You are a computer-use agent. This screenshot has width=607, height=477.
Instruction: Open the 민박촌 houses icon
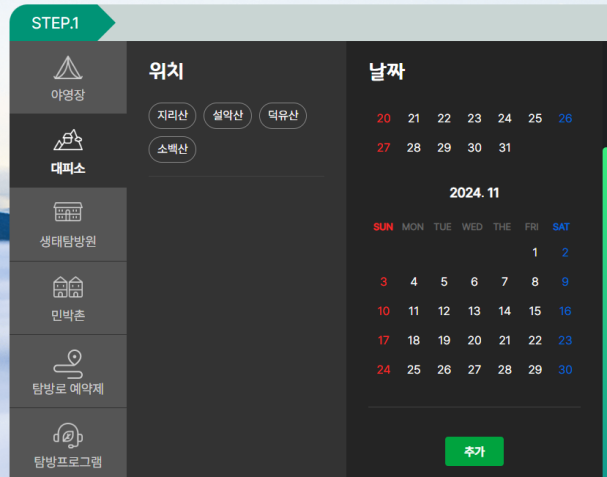[68, 287]
